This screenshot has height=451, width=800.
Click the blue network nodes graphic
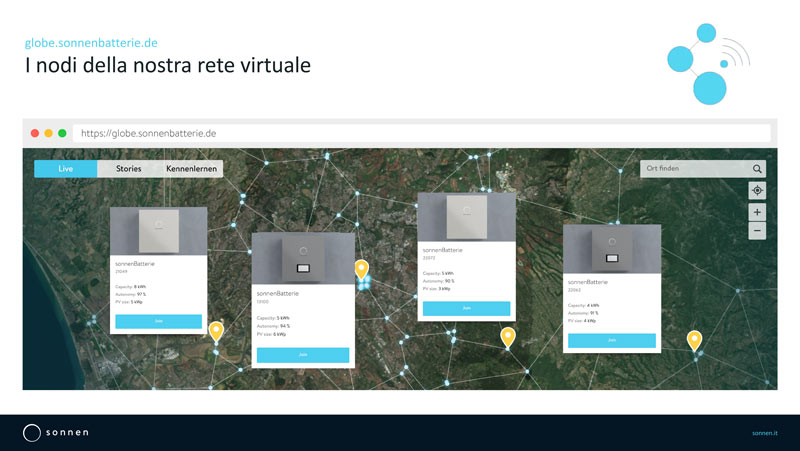[x=708, y=64]
